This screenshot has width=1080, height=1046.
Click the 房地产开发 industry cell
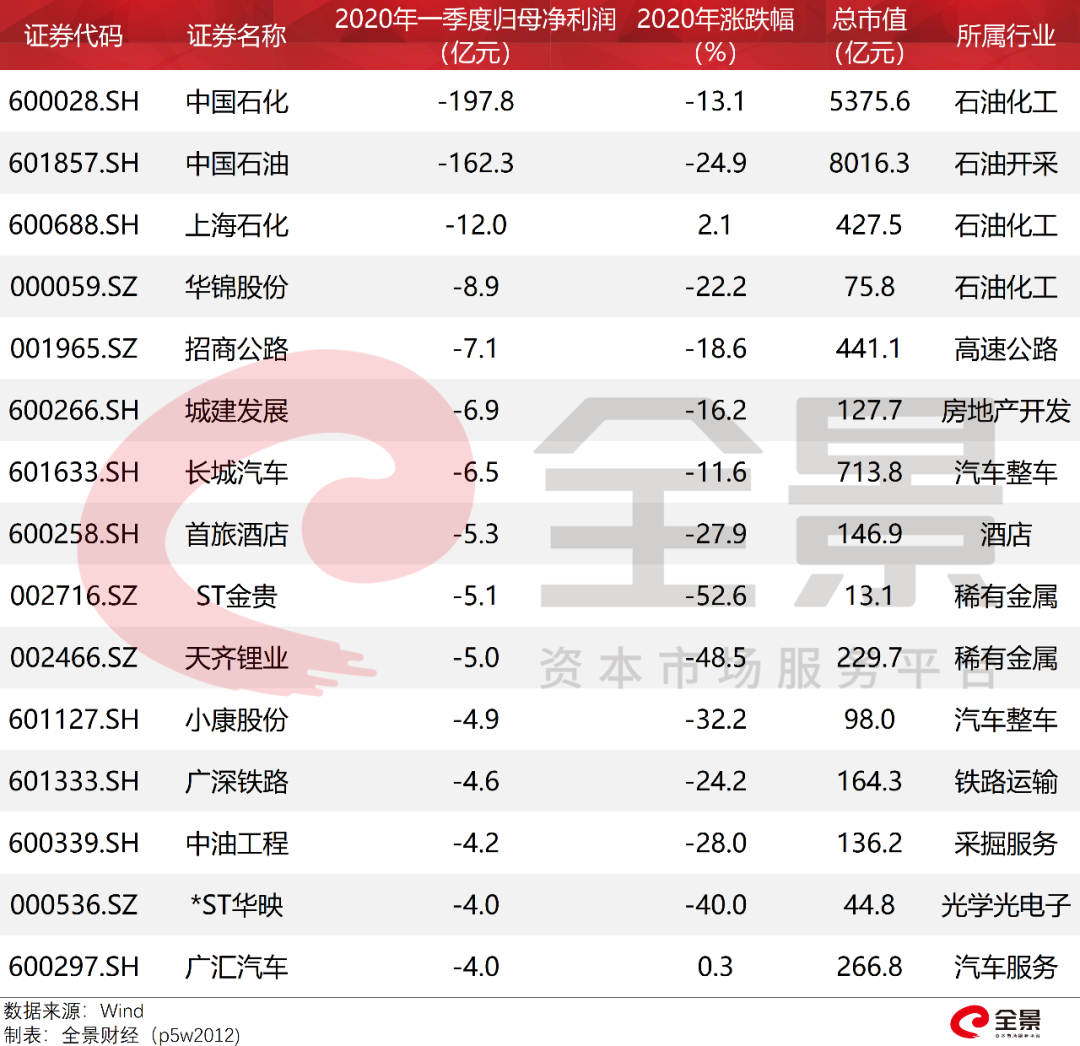point(1006,410)
